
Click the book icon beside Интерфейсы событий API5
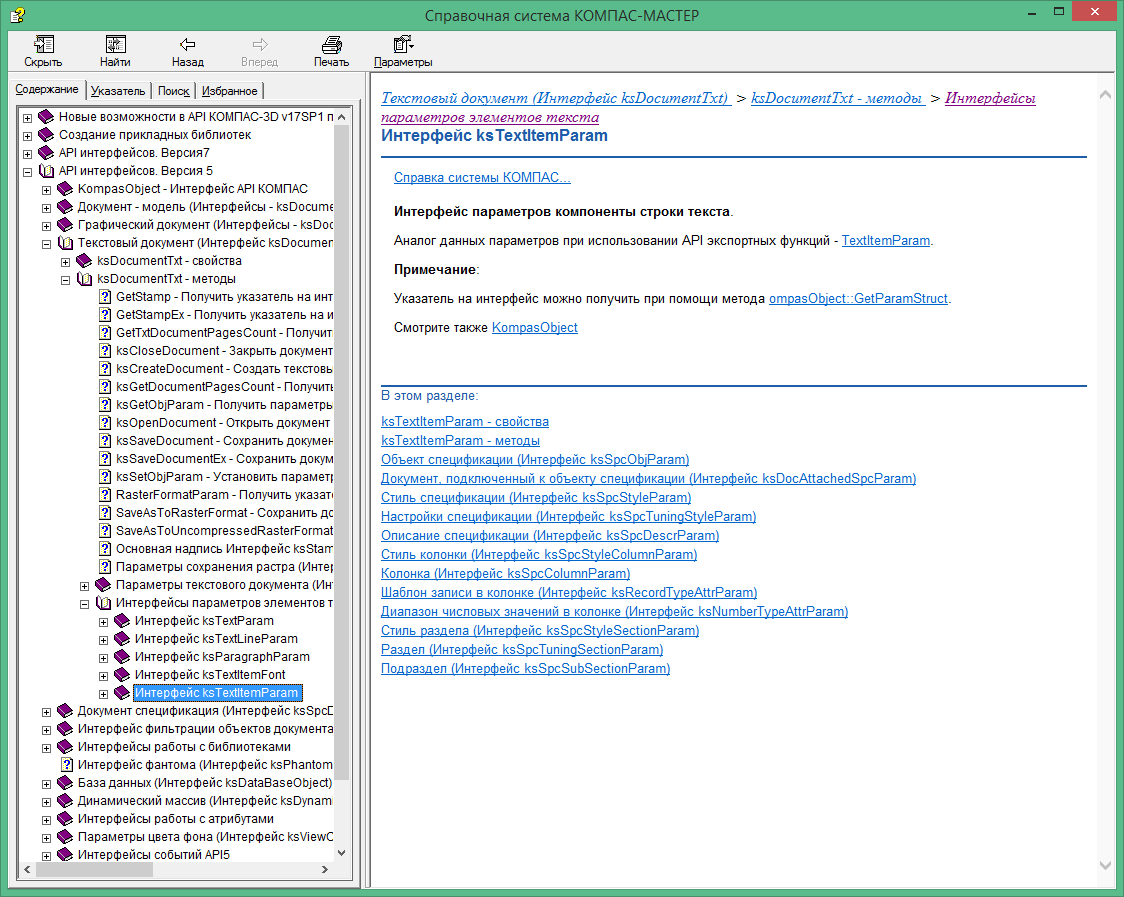(x=65, y=855)
